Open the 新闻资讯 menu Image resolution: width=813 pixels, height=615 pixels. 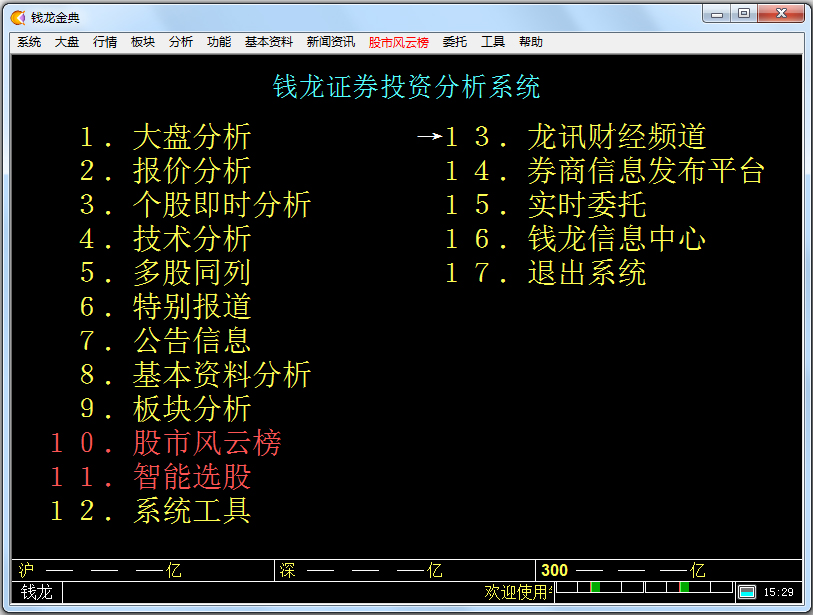[330, 41]
